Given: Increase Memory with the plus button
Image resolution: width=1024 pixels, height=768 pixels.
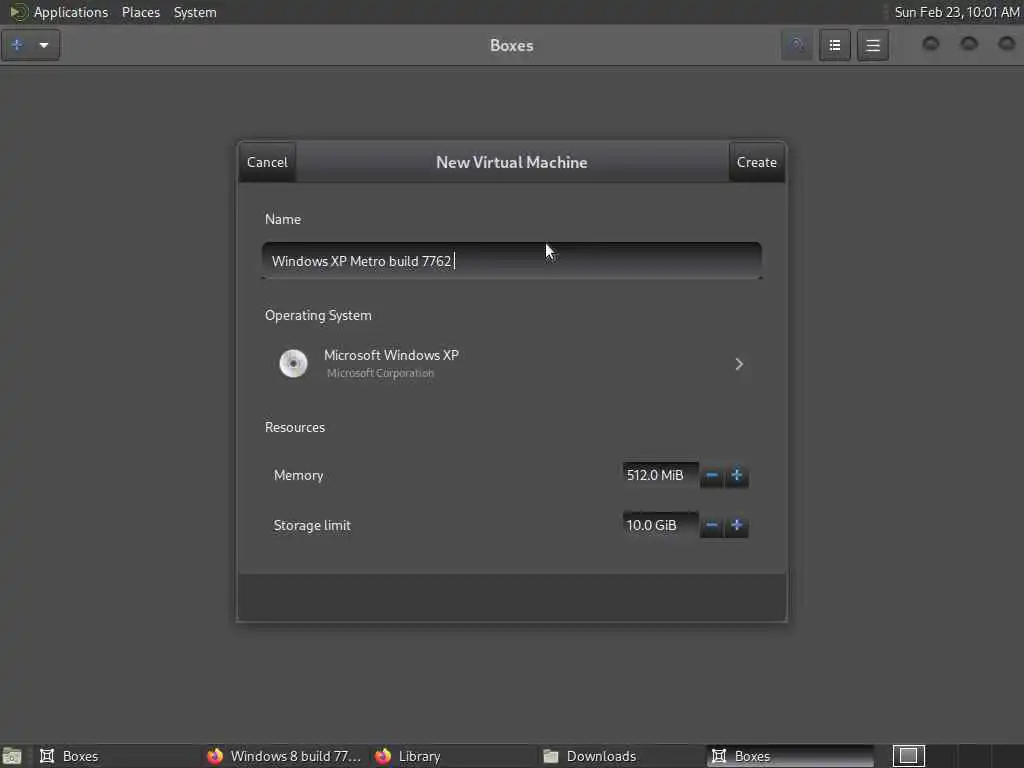Looking at the screenshot, I should click(737, 475).
